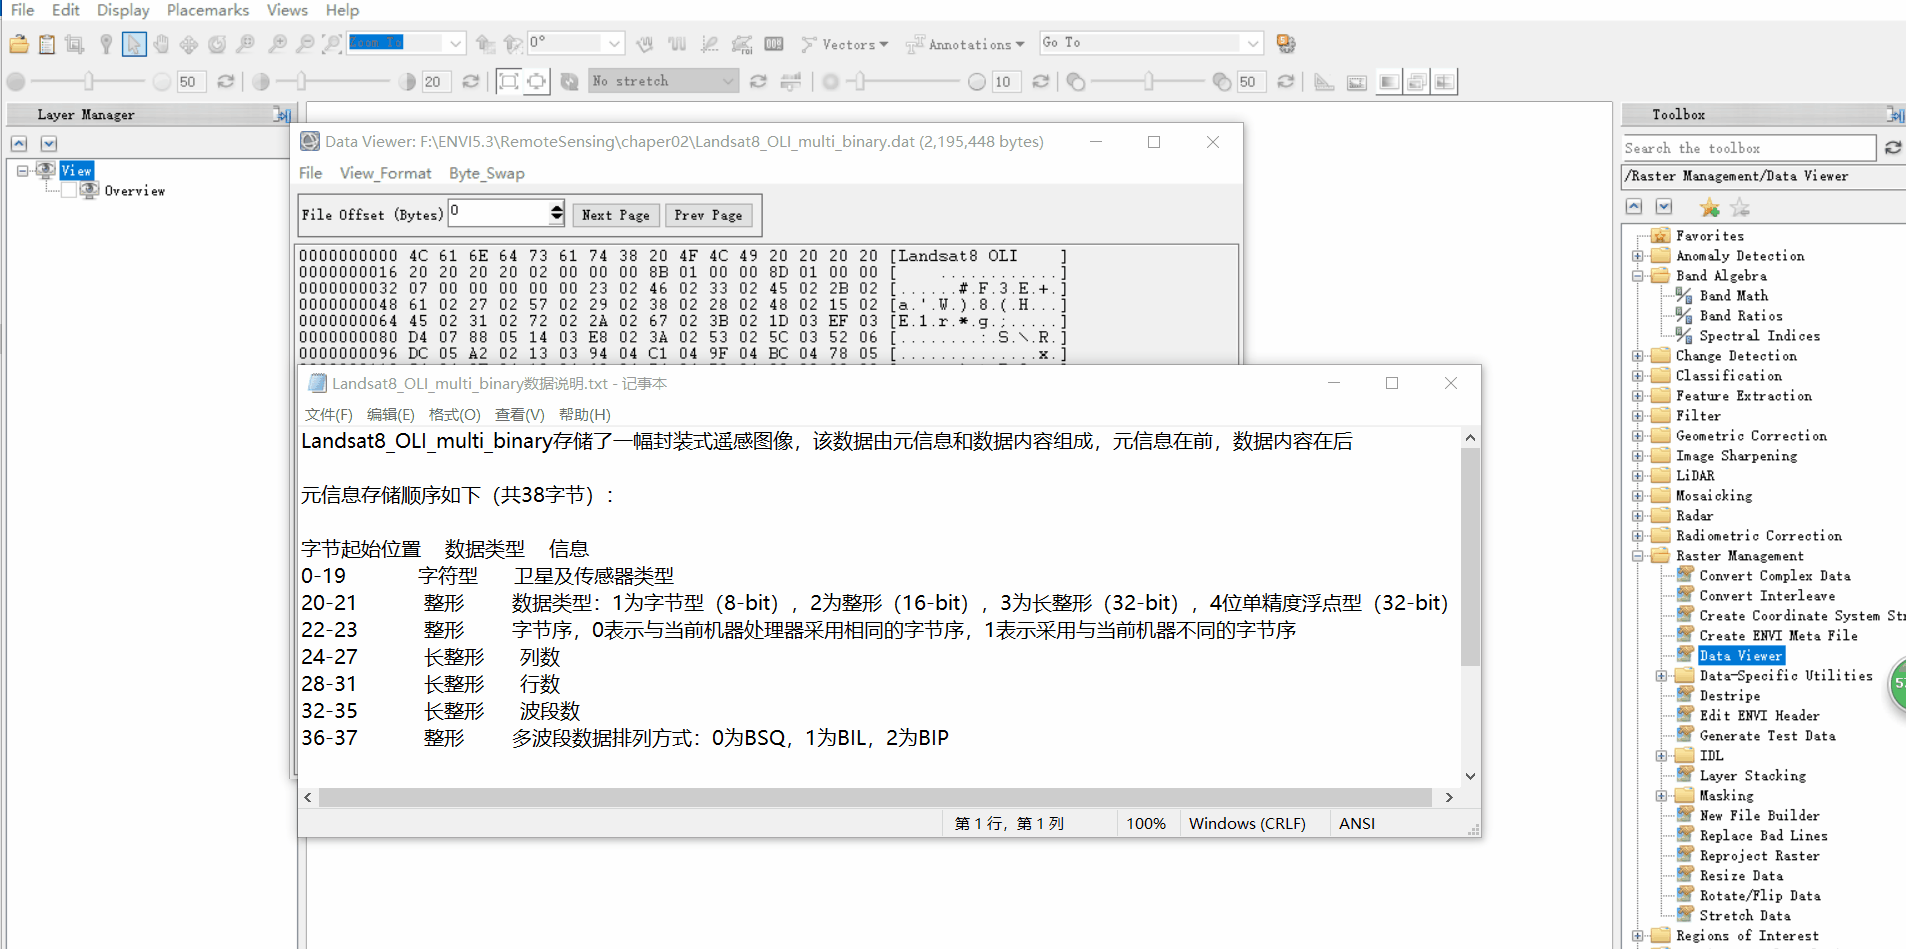Expand all in Layer Manager

[x=49, y=144]
